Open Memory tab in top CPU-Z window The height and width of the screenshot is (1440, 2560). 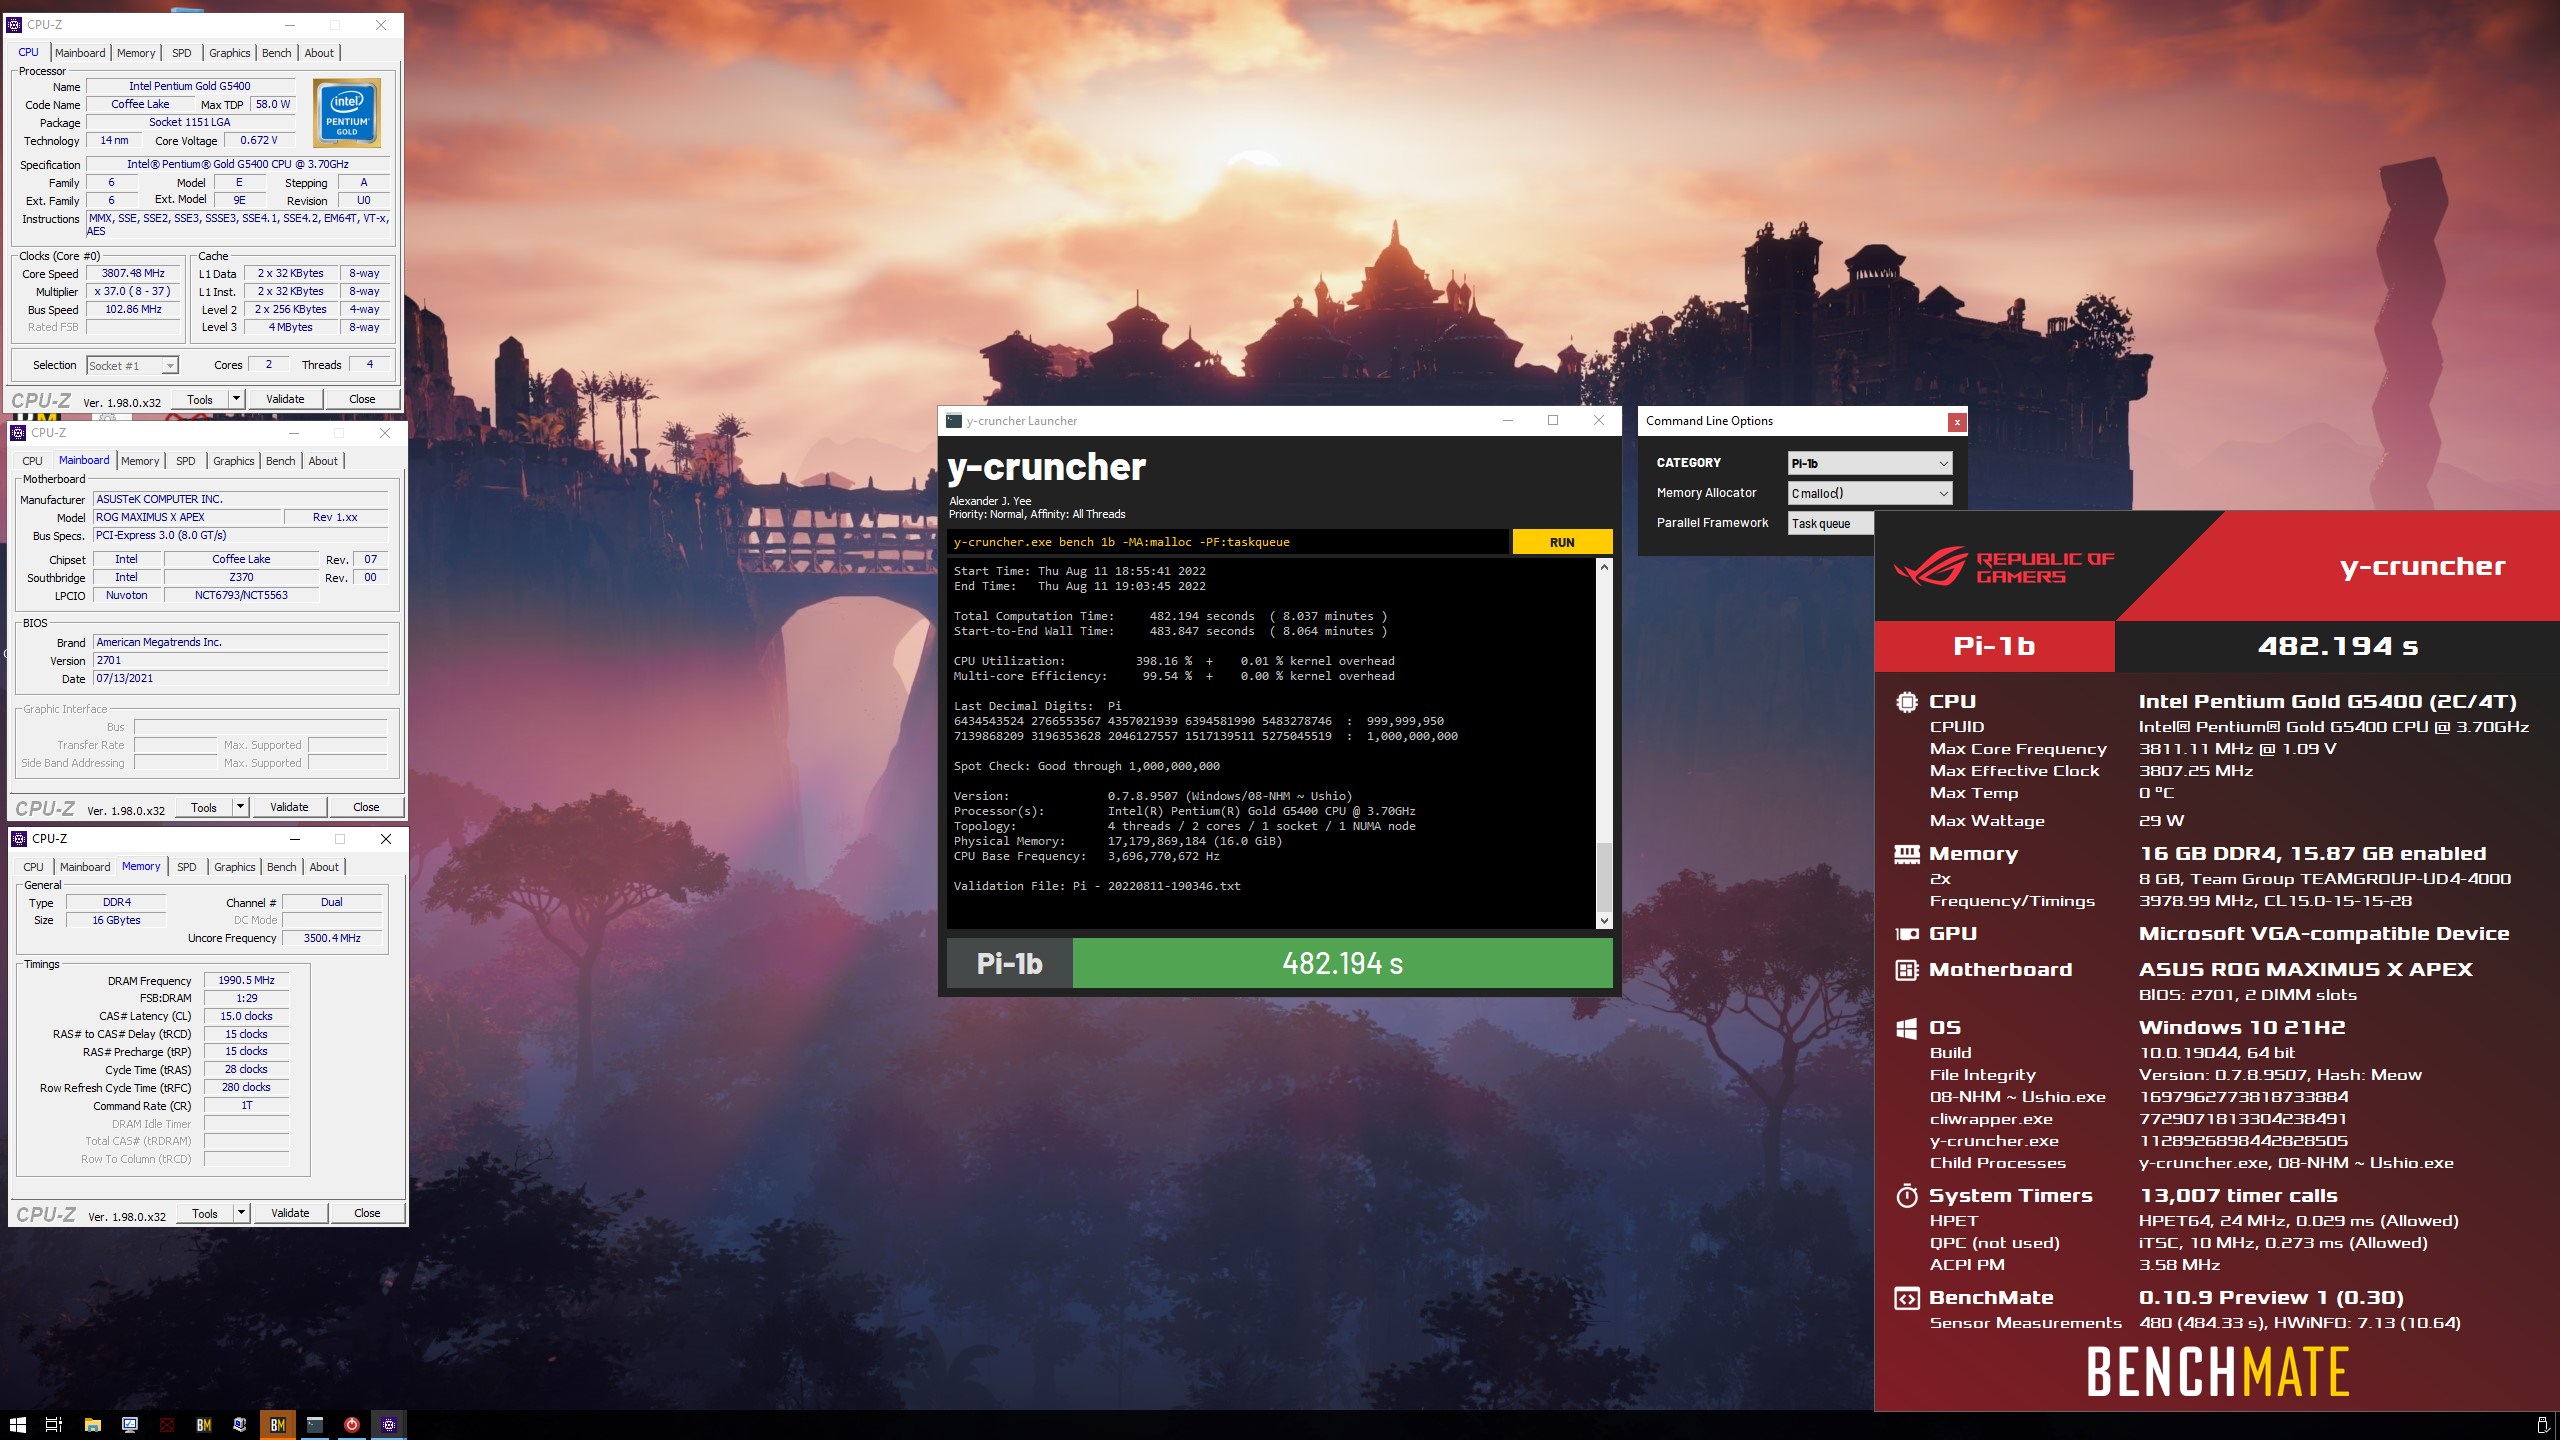[136, 53]
